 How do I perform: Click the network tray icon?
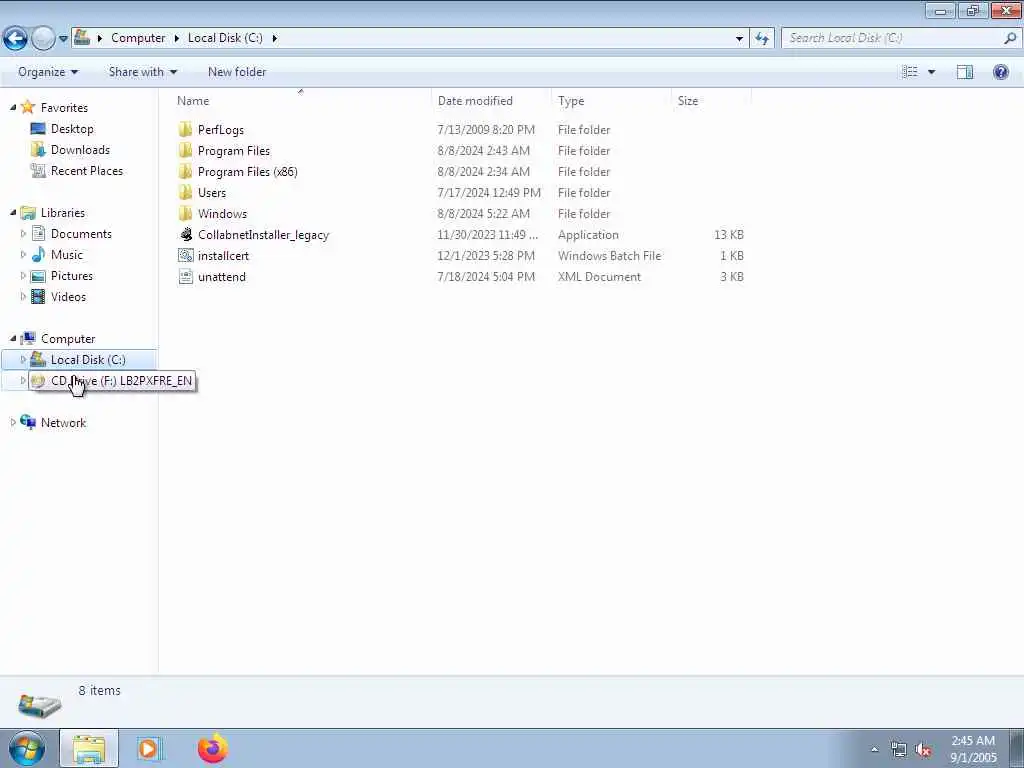pos(899,750)
